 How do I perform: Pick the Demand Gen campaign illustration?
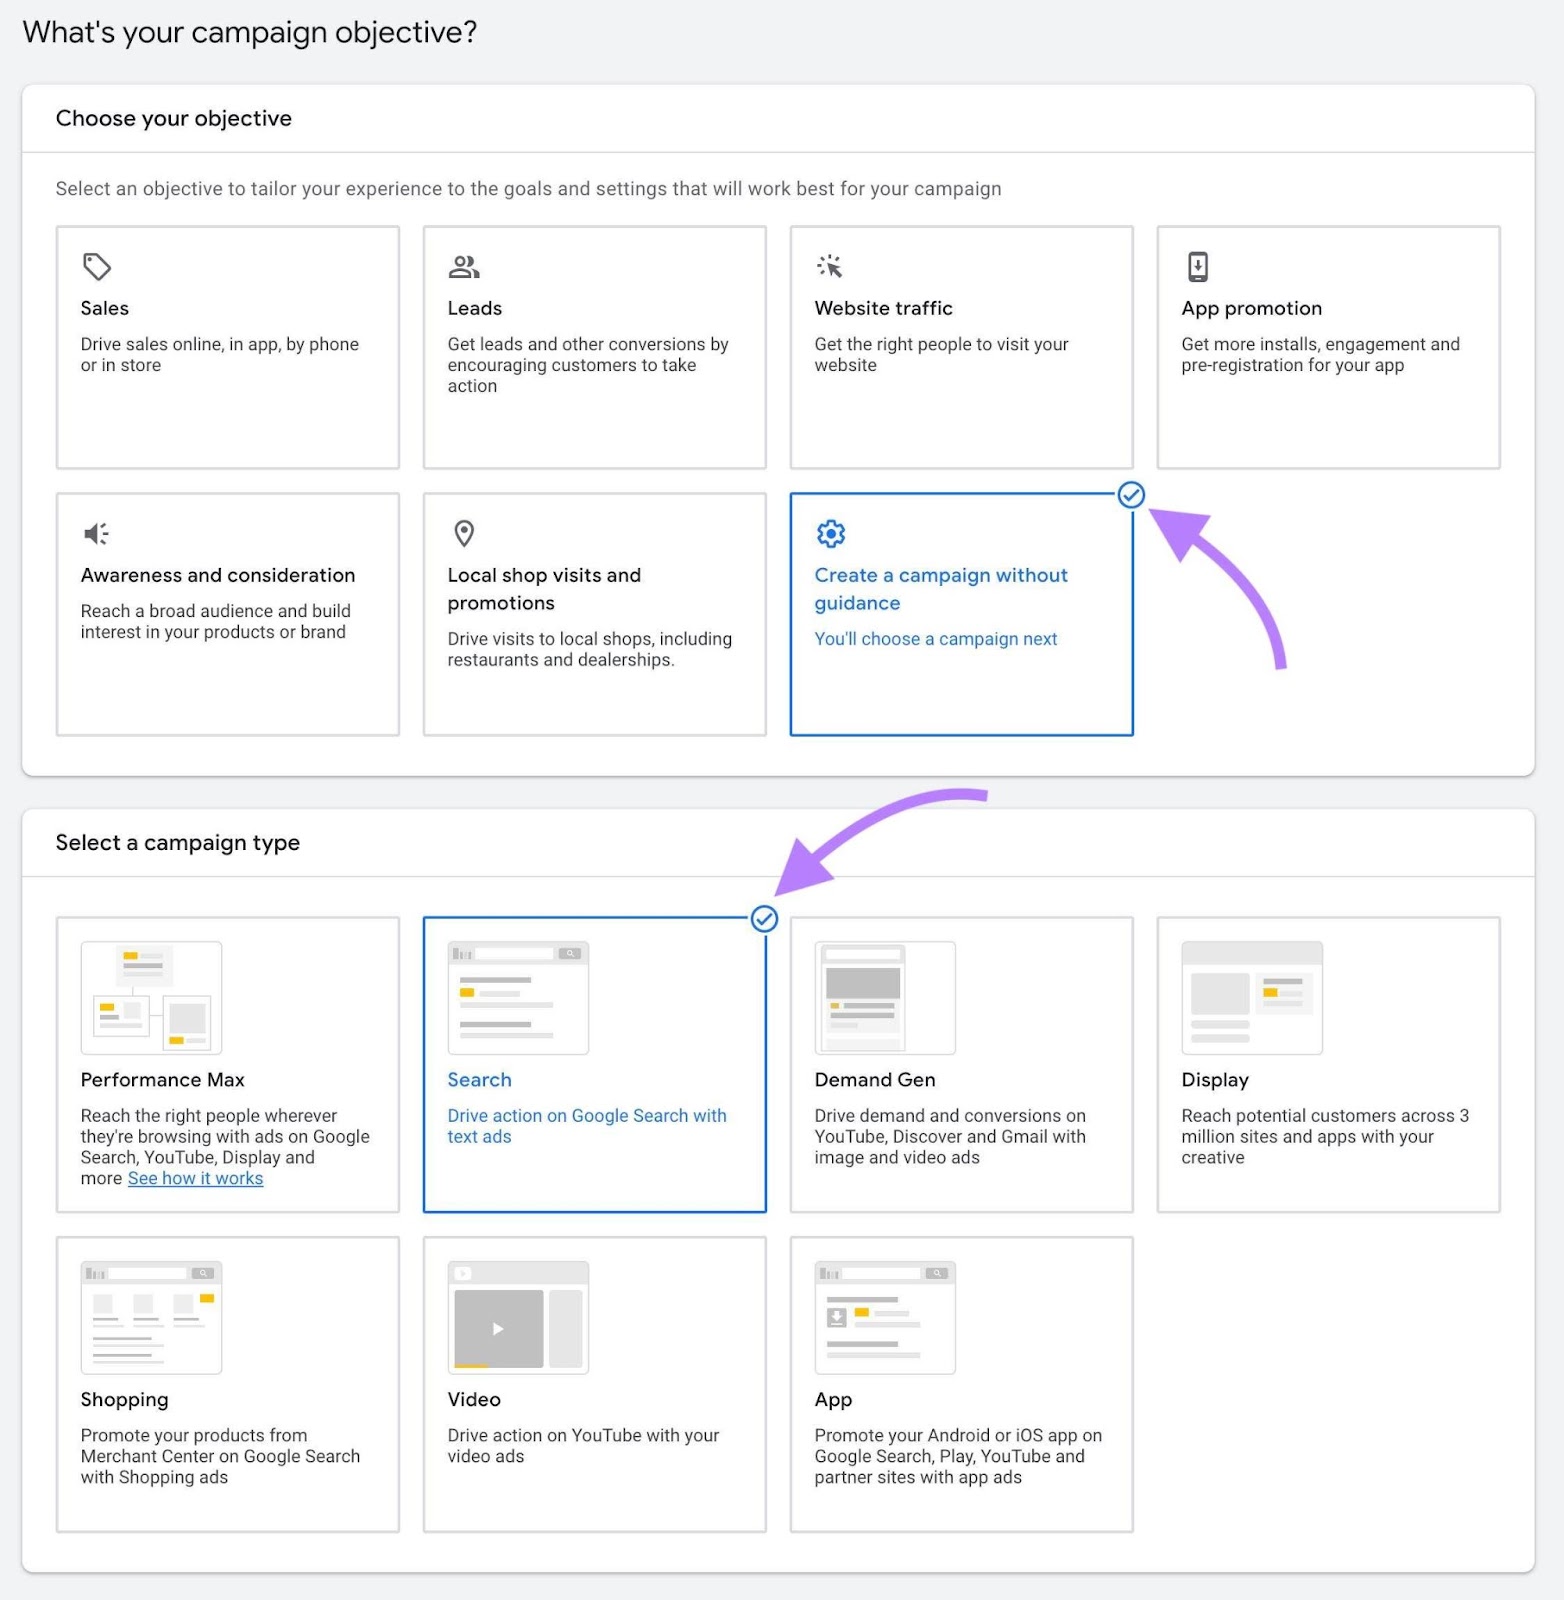pos(885,998)
